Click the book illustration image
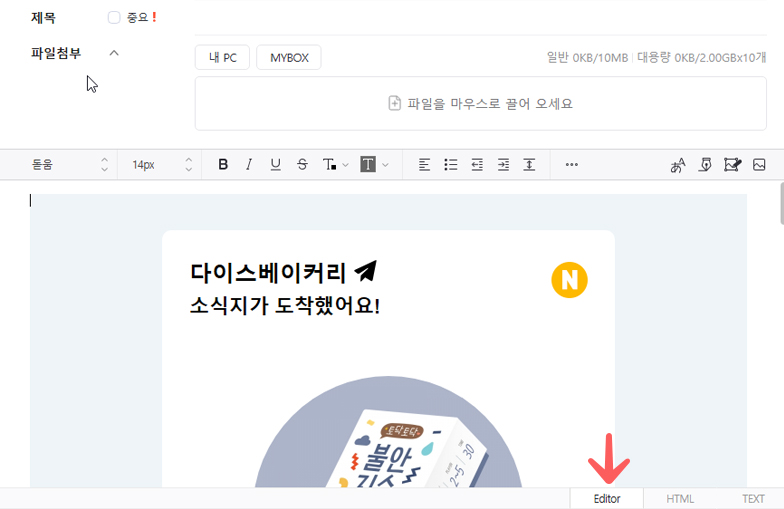Viewport: 784px width, 509px height. (x=388, y=432)
